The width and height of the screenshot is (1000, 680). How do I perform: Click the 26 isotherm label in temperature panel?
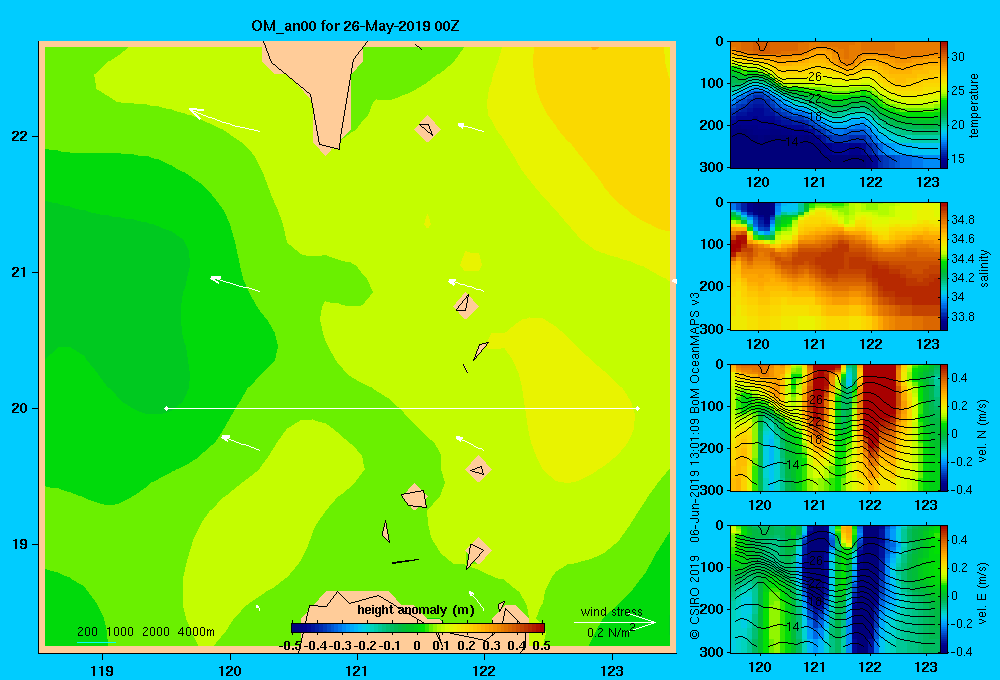point(814,77)
